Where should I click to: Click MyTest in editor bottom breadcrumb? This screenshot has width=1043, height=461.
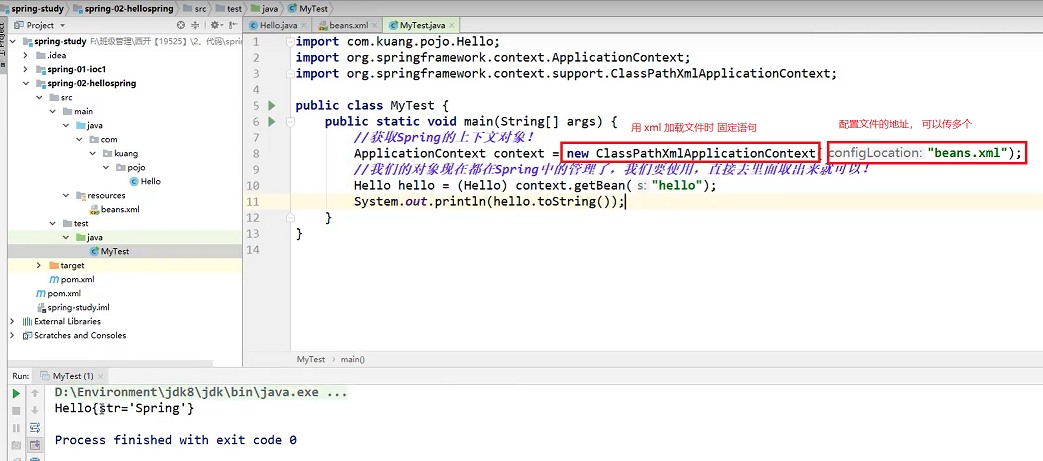311,359
